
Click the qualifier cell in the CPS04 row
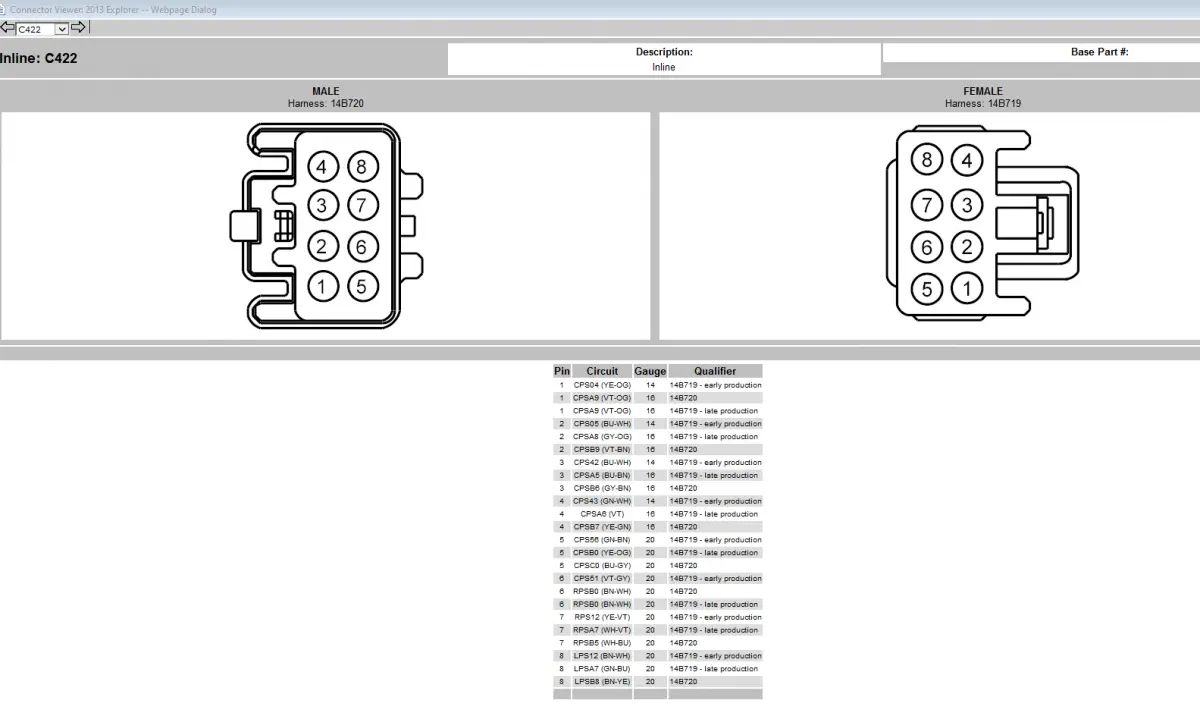tap(715, 385)
